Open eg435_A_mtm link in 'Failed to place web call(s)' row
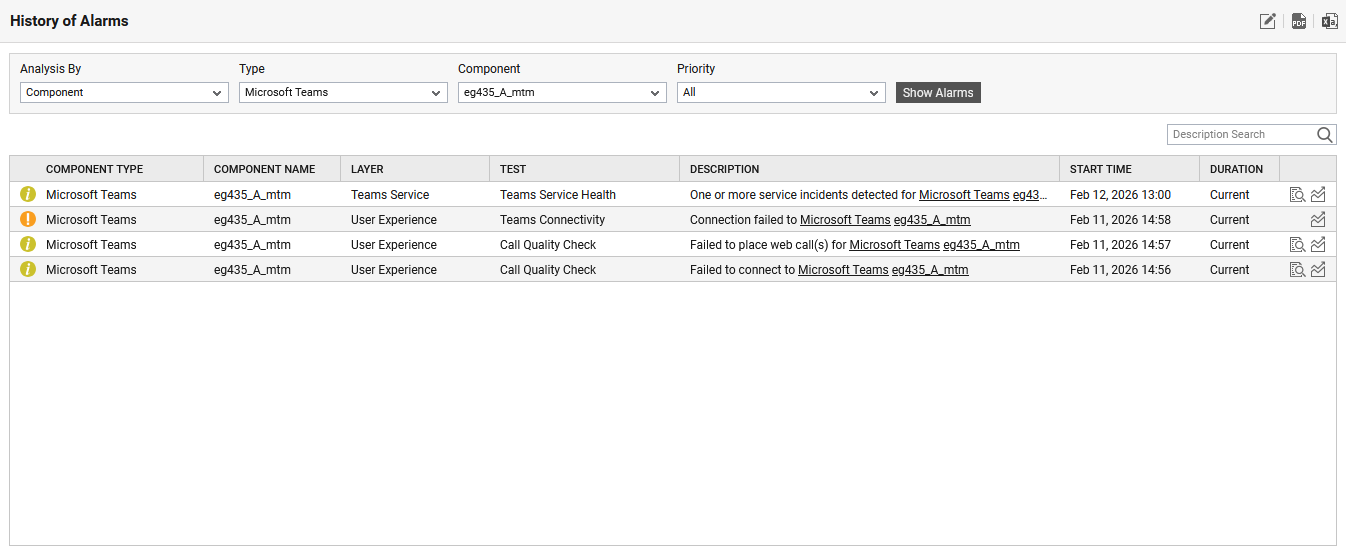 pyautogui.click(x=981, y=245)
